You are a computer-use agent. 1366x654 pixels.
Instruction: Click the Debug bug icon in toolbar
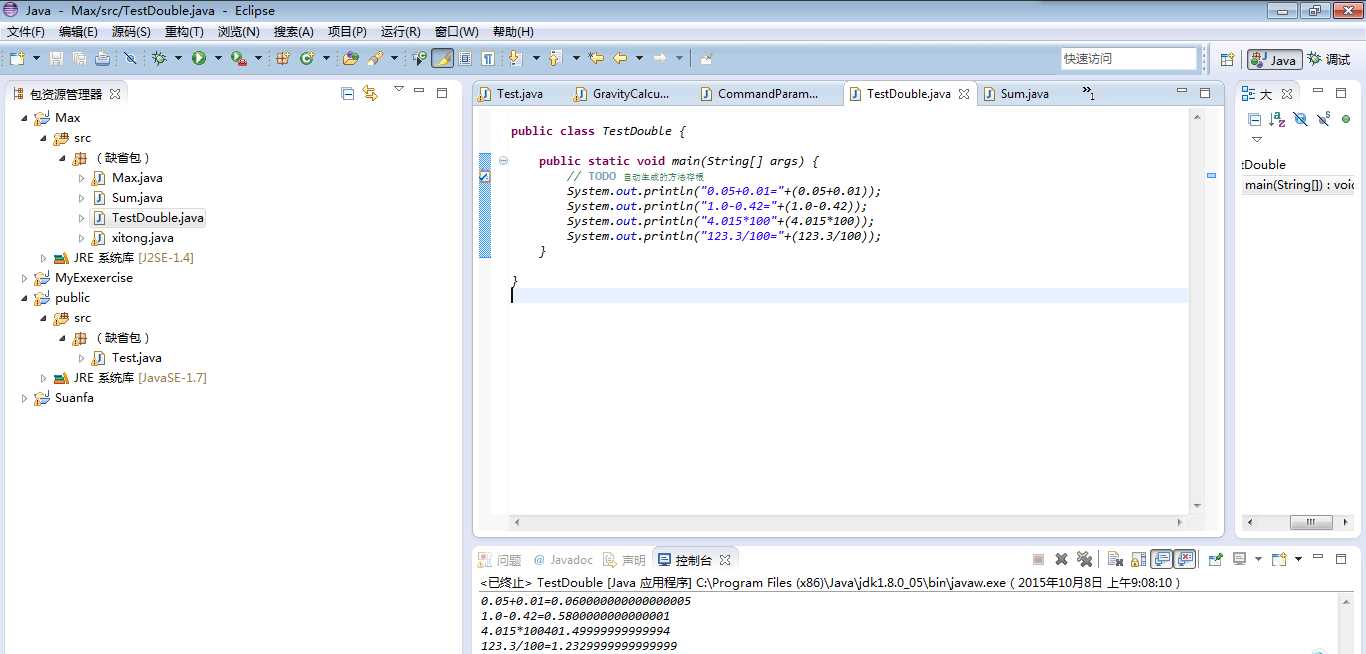point(158,58)
